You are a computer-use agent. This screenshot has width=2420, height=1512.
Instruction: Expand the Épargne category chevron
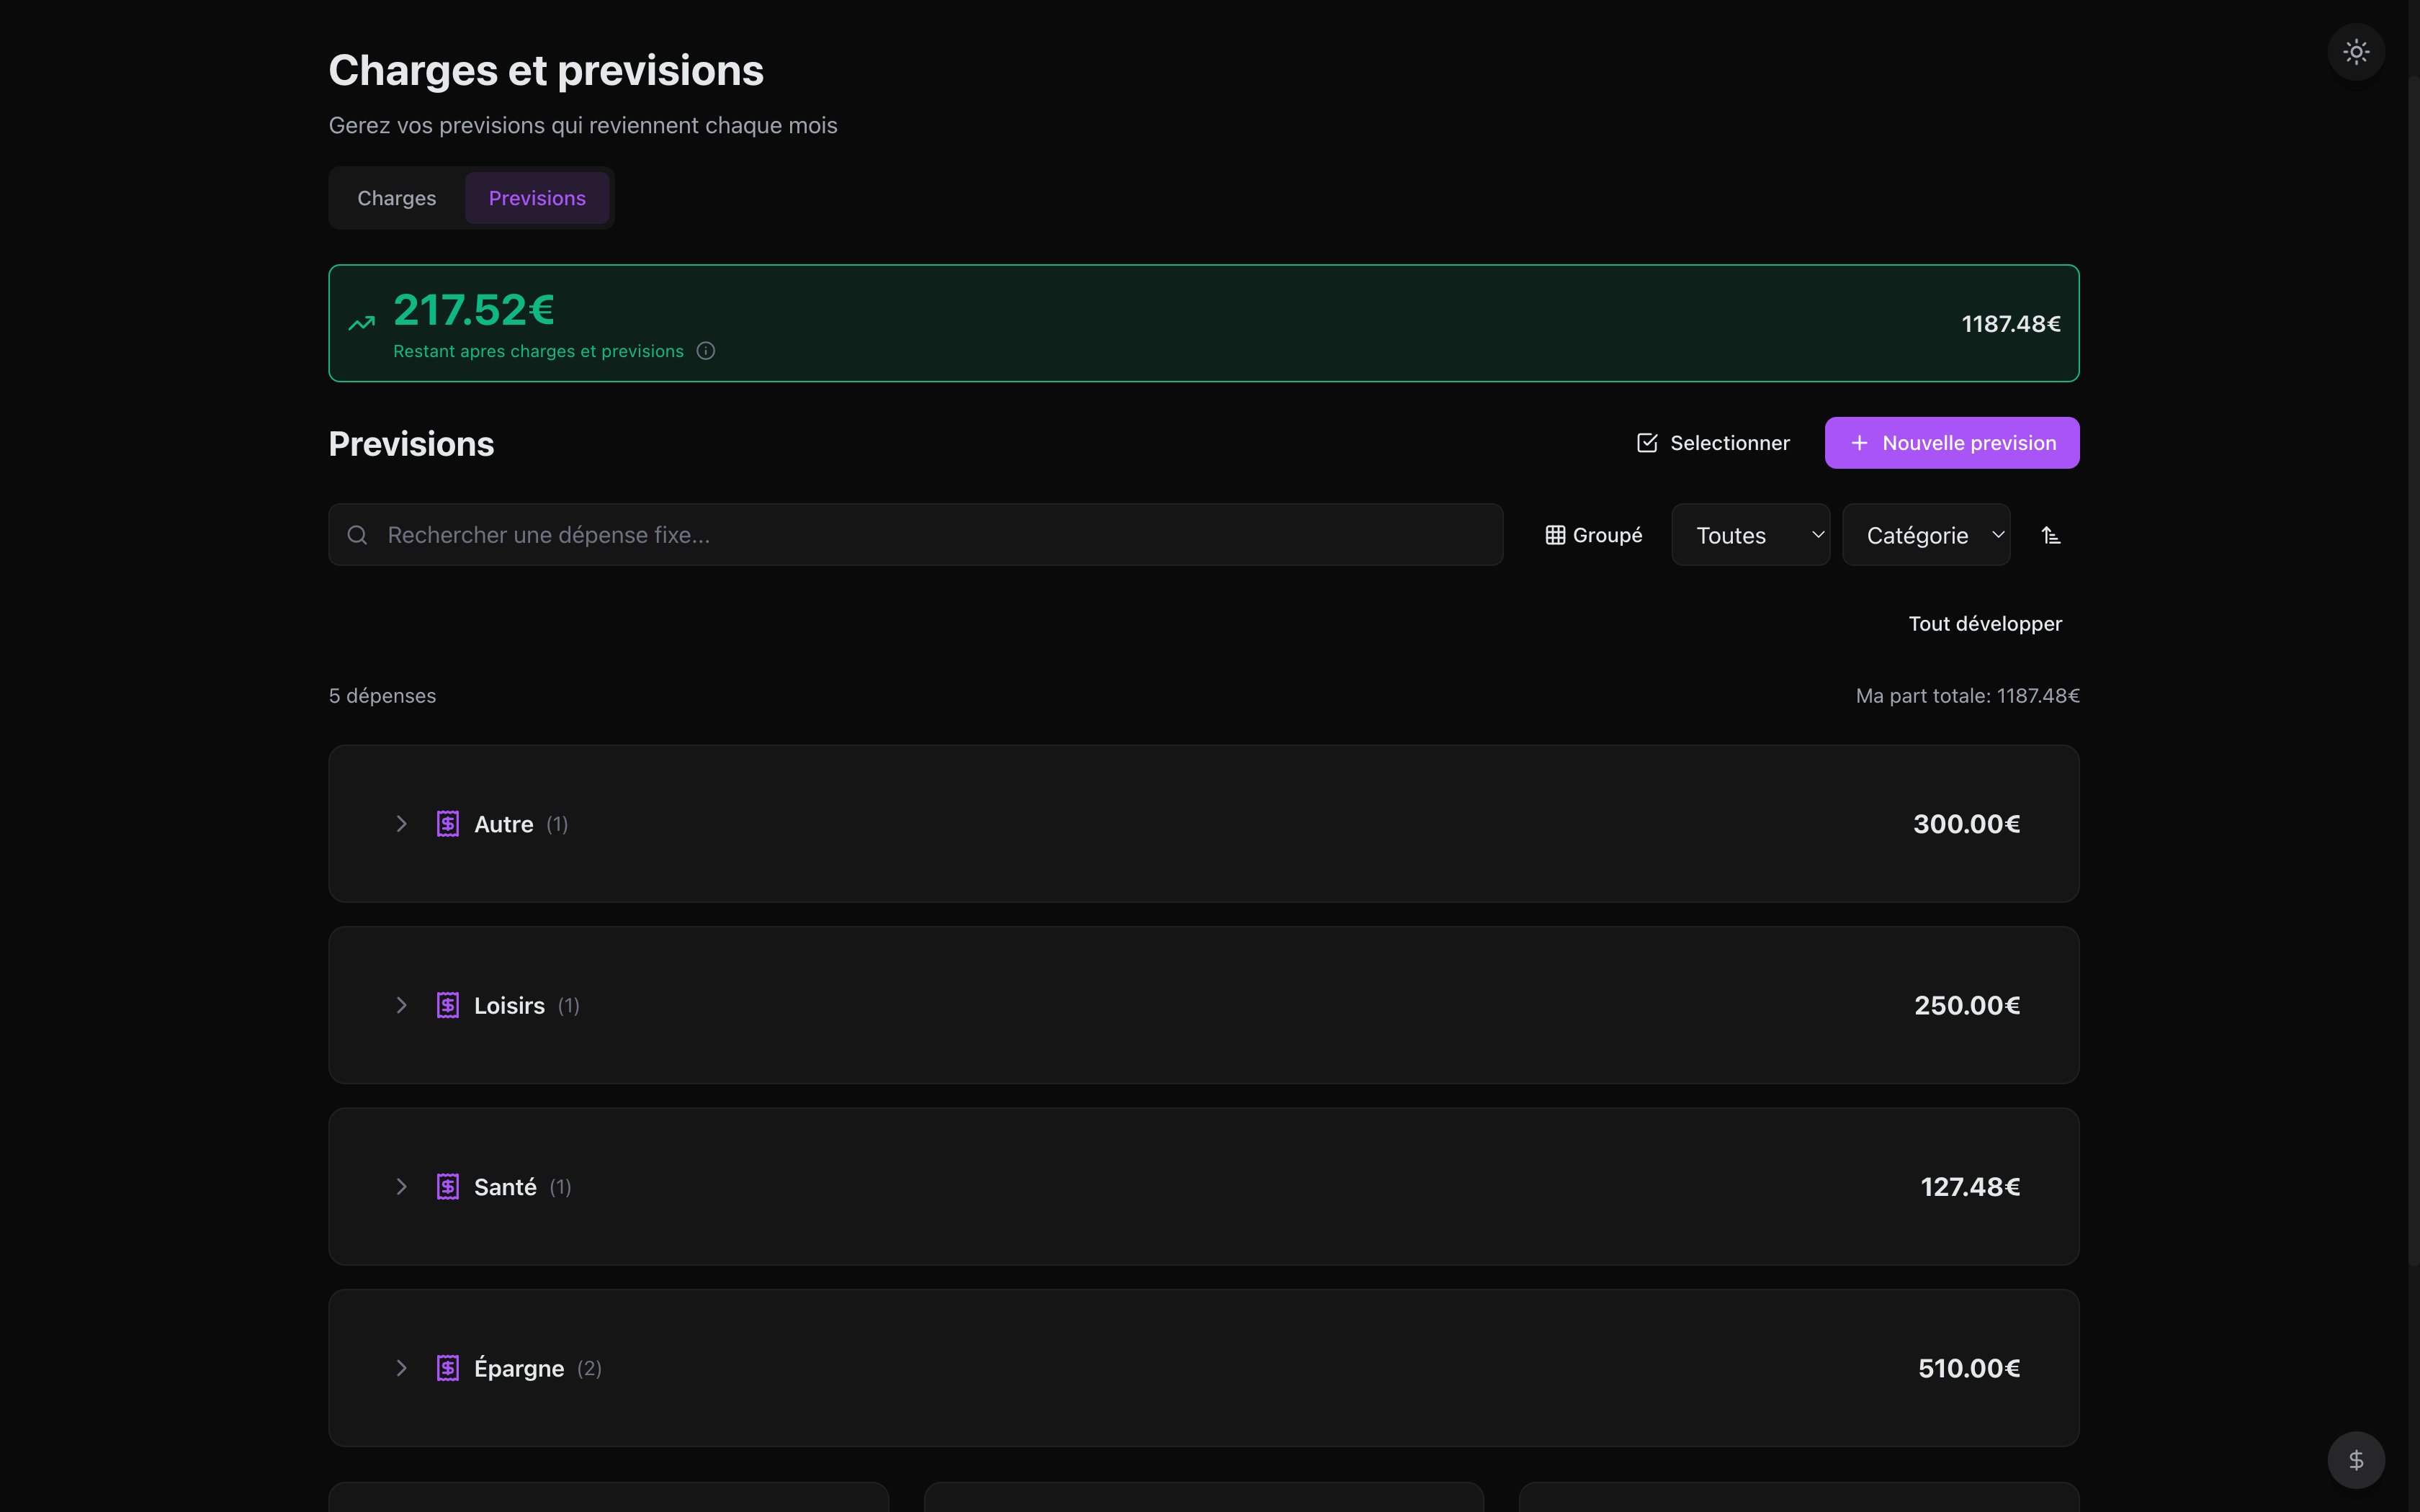[x=401, y=1368]
